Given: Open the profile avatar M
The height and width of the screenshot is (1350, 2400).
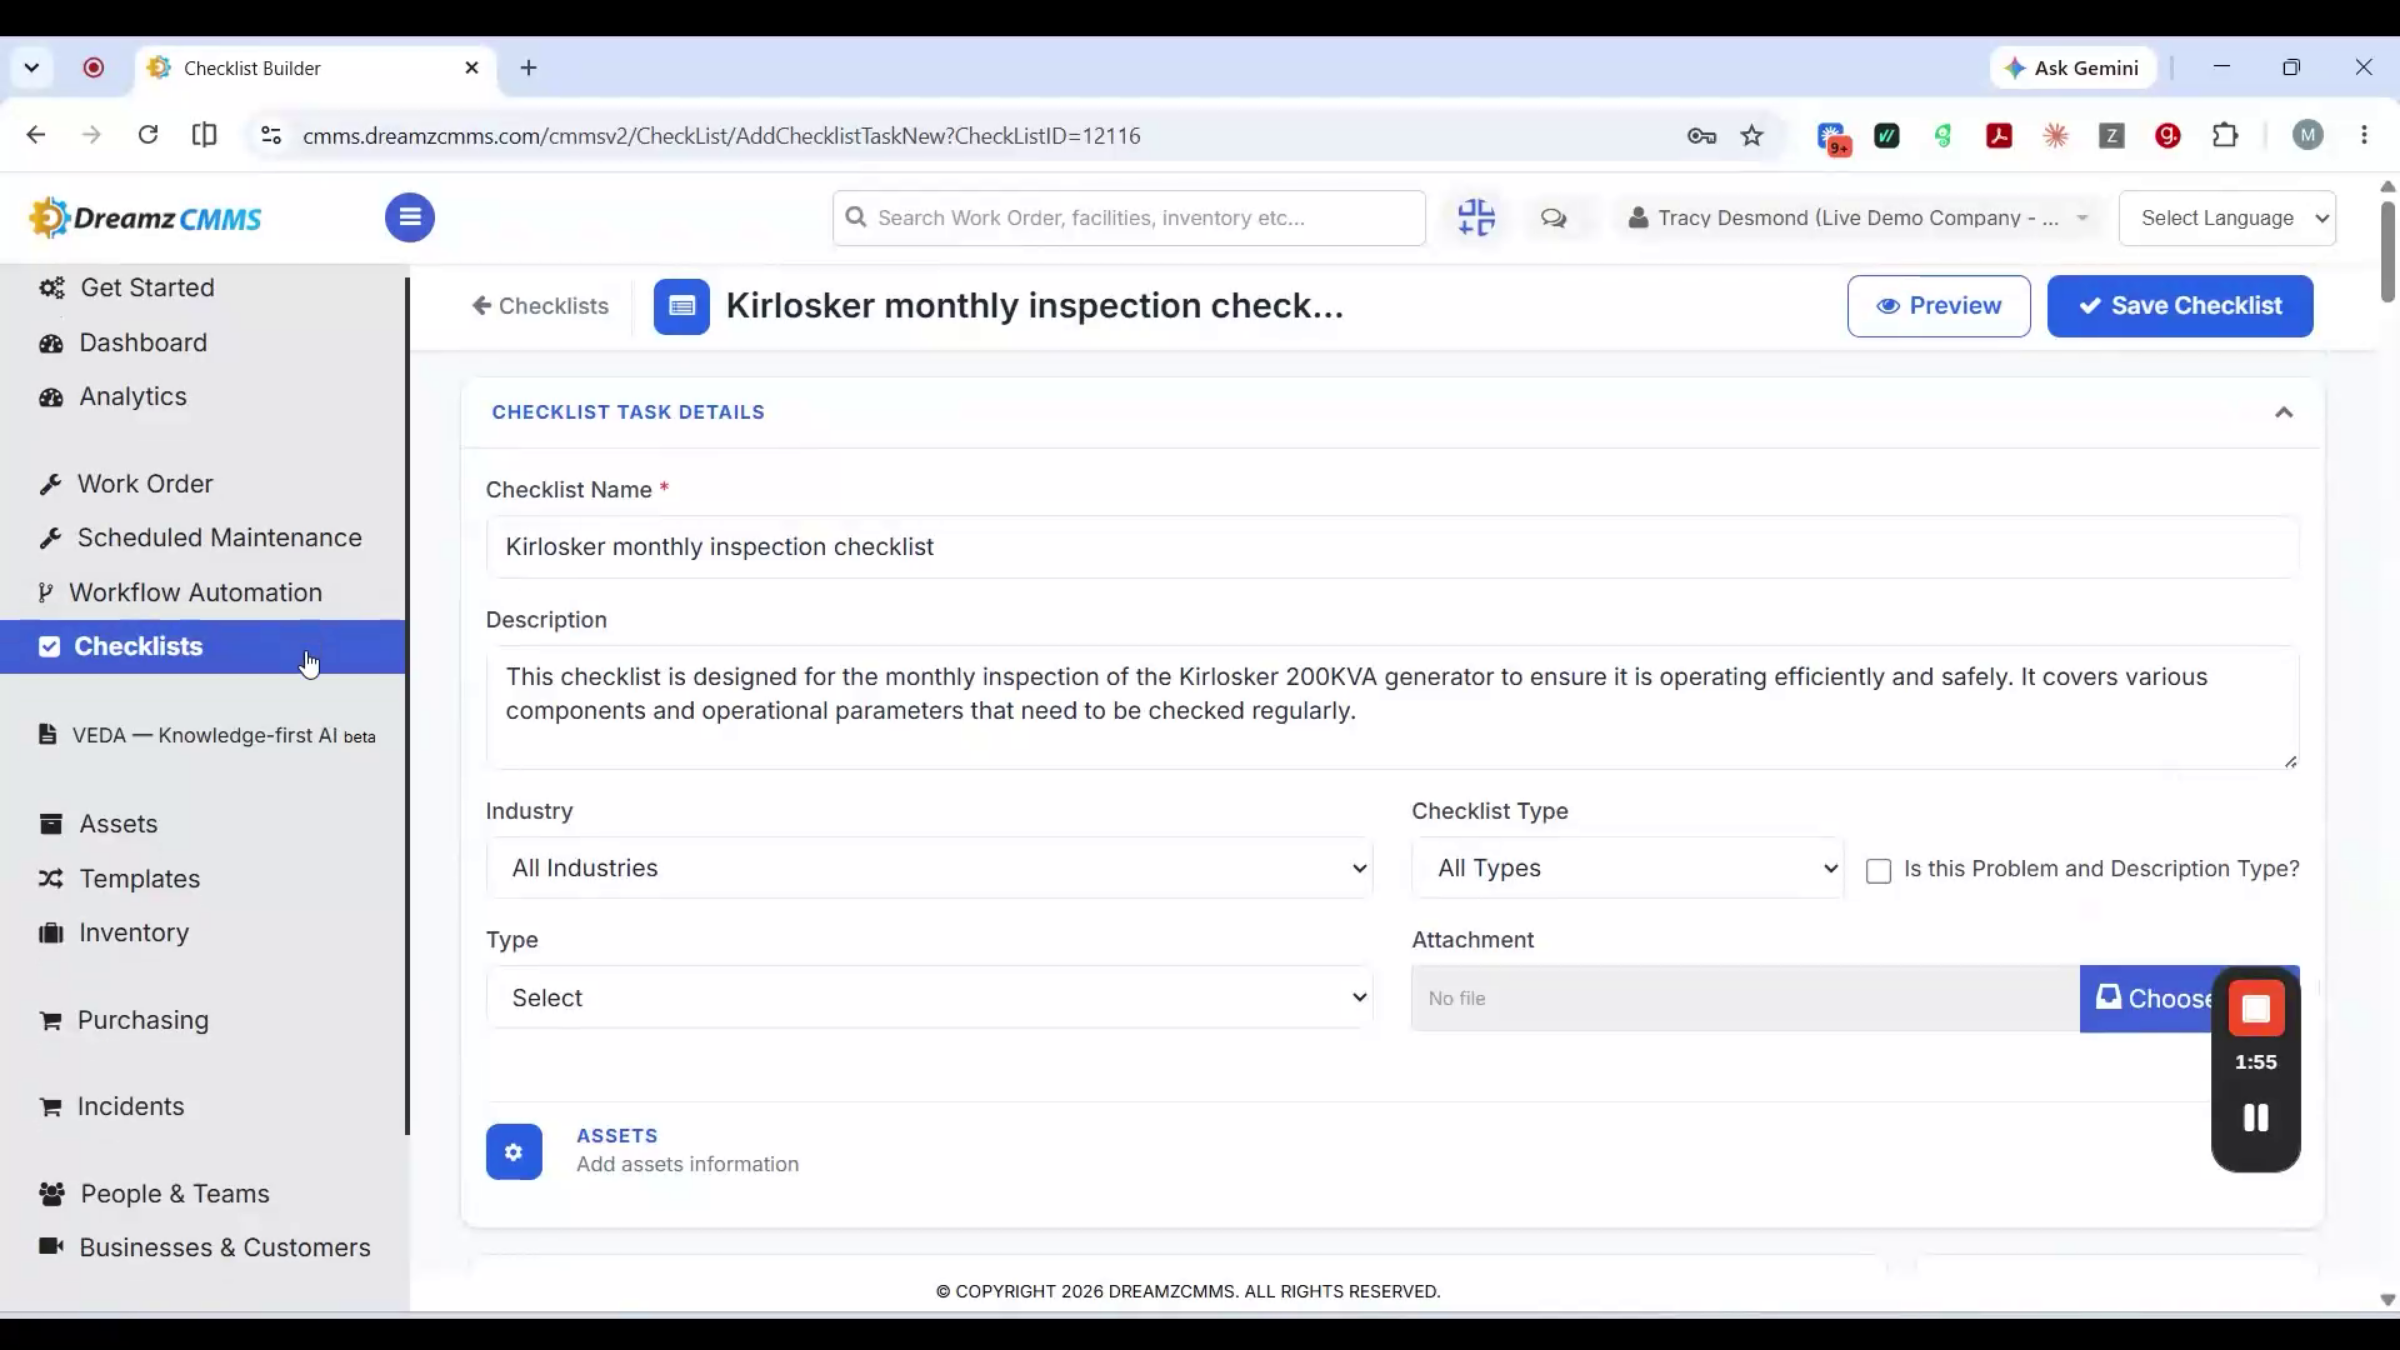Looking at the screenshot, I should [2308, 135].
